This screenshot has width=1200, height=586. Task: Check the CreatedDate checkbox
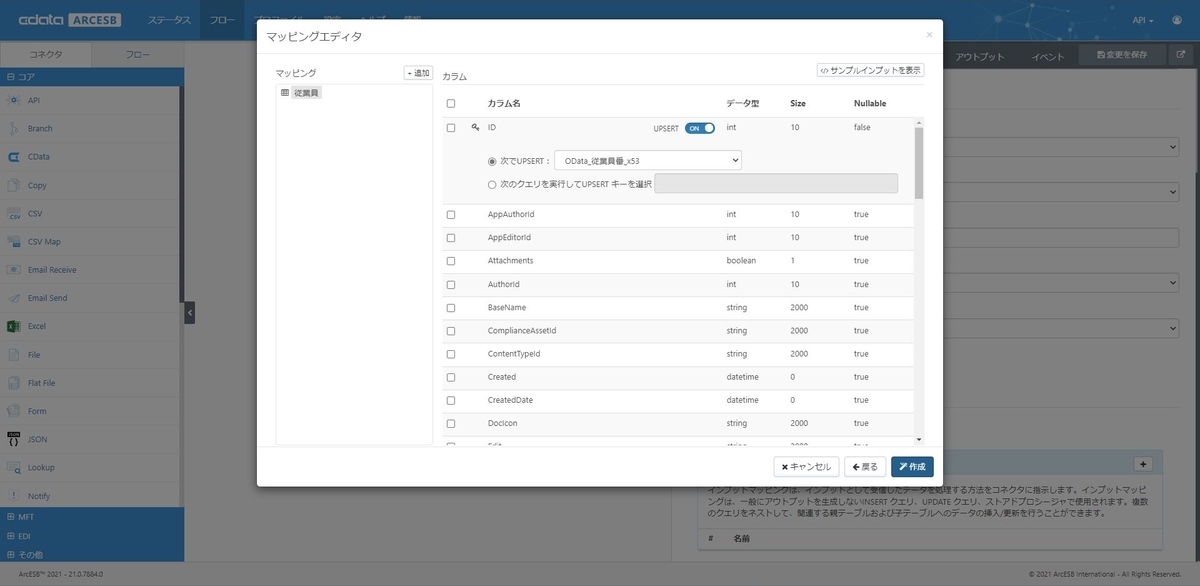coord(451,401)
